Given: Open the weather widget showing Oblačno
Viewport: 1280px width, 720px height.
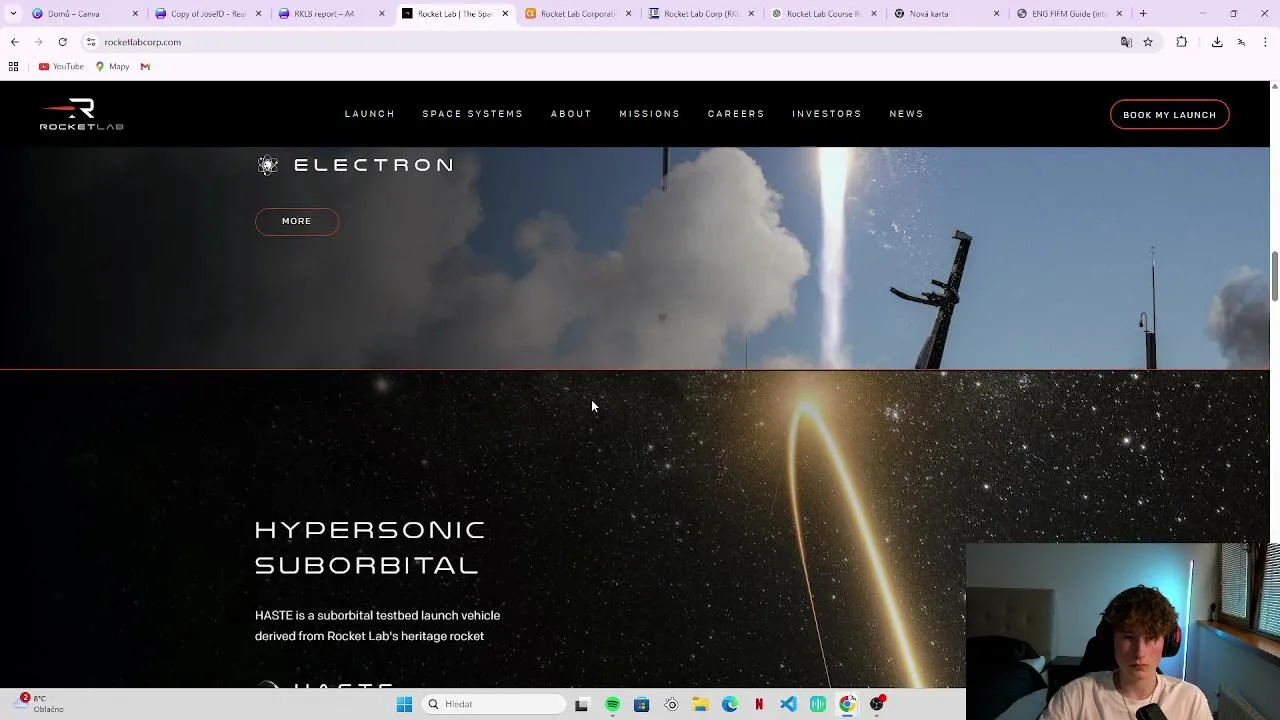Looking at the screenshot, I should pyautogui.click(x=41, y=704).
